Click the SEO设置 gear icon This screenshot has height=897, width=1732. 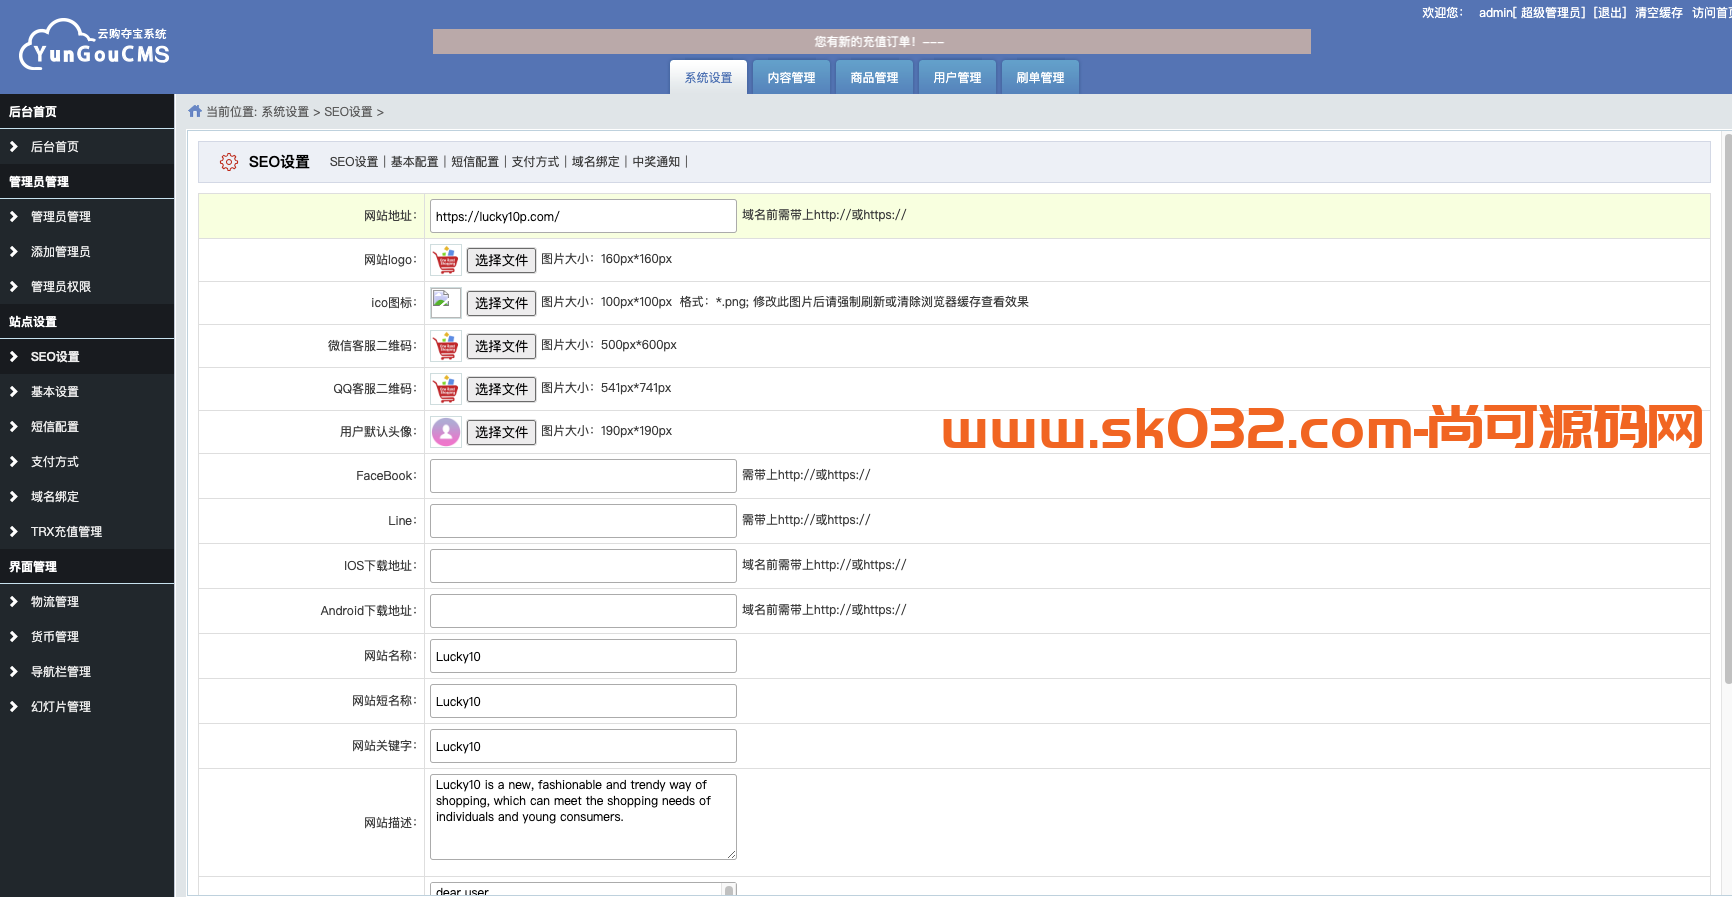pyautogui.click(x=229, y=162)
